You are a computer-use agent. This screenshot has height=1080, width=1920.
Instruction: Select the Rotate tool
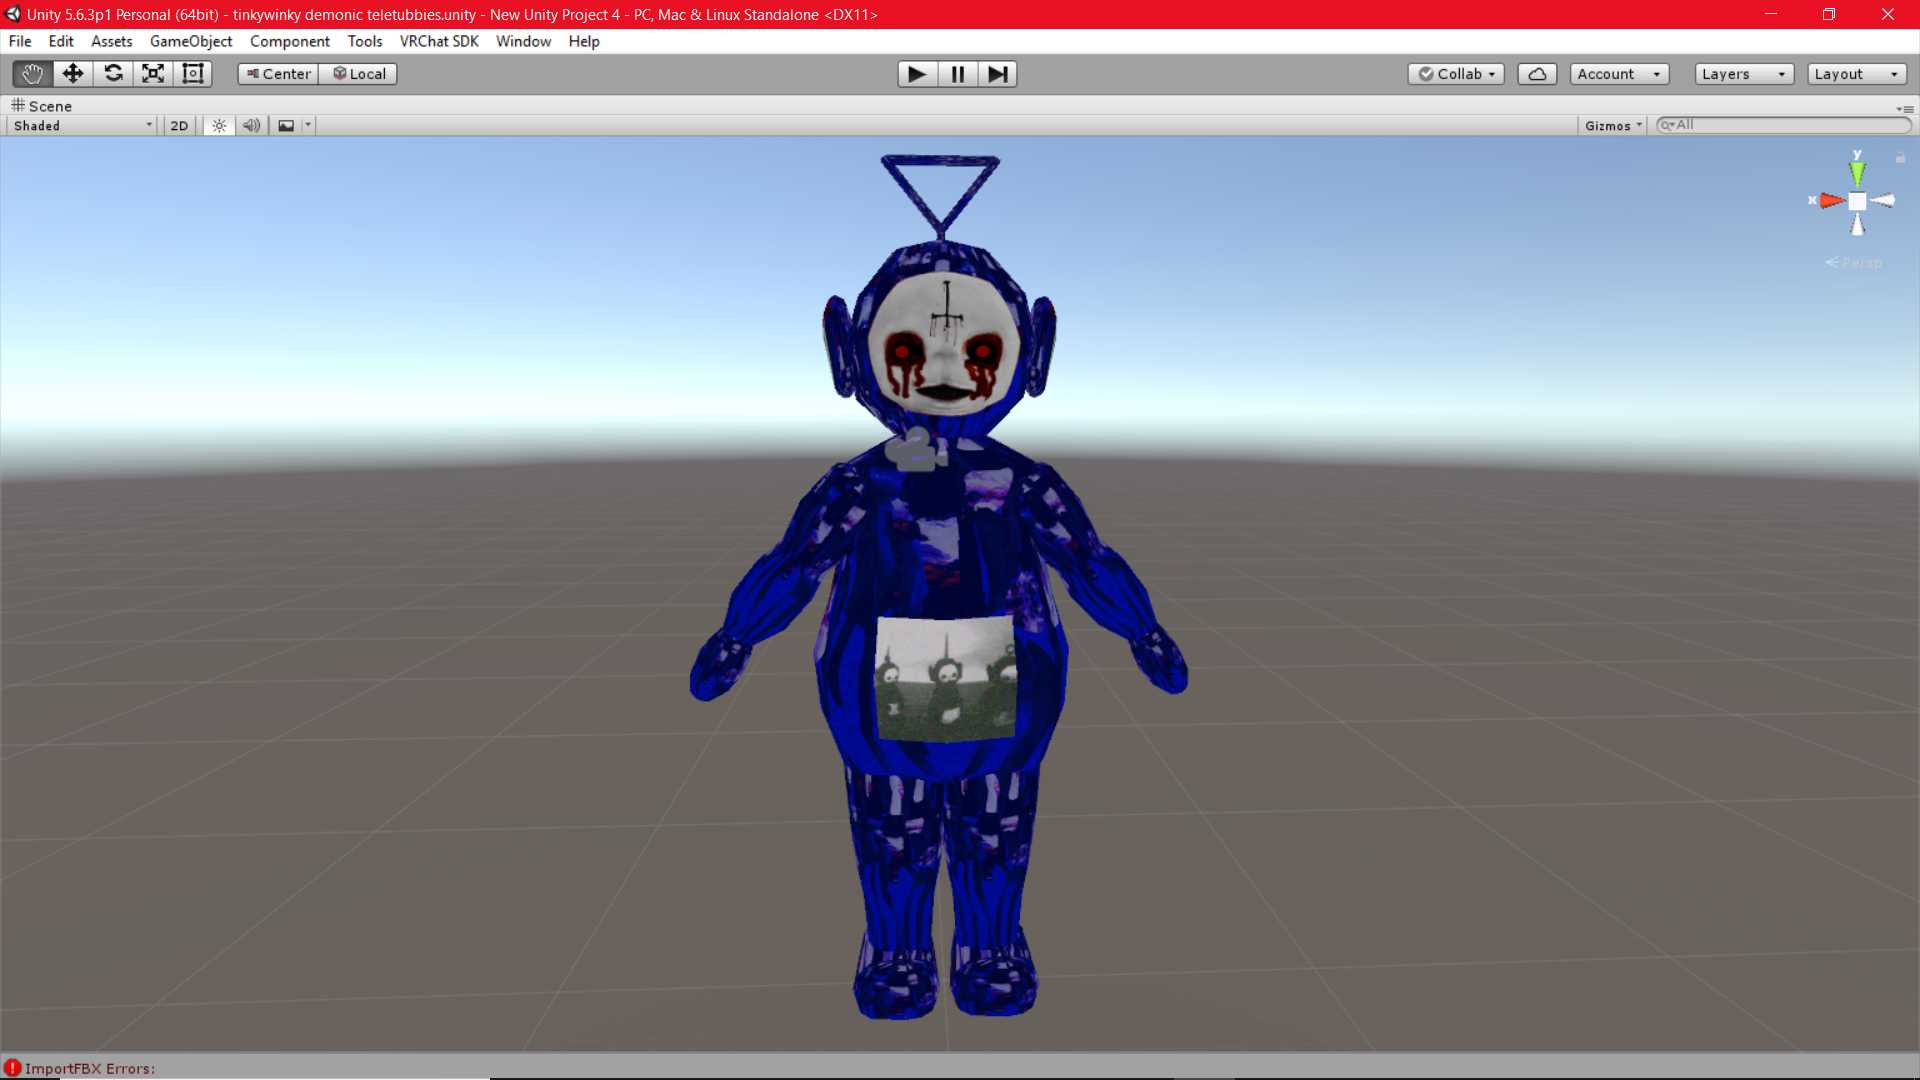(x=113, y=74)
